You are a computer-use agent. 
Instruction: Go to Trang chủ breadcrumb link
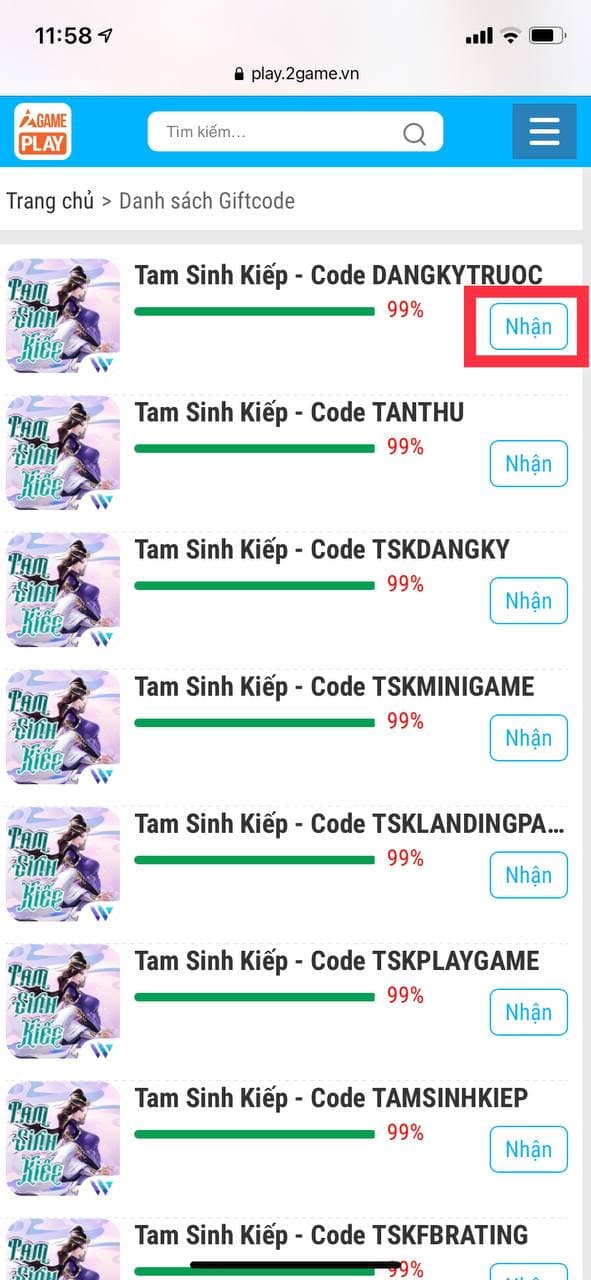pos(50,201)
